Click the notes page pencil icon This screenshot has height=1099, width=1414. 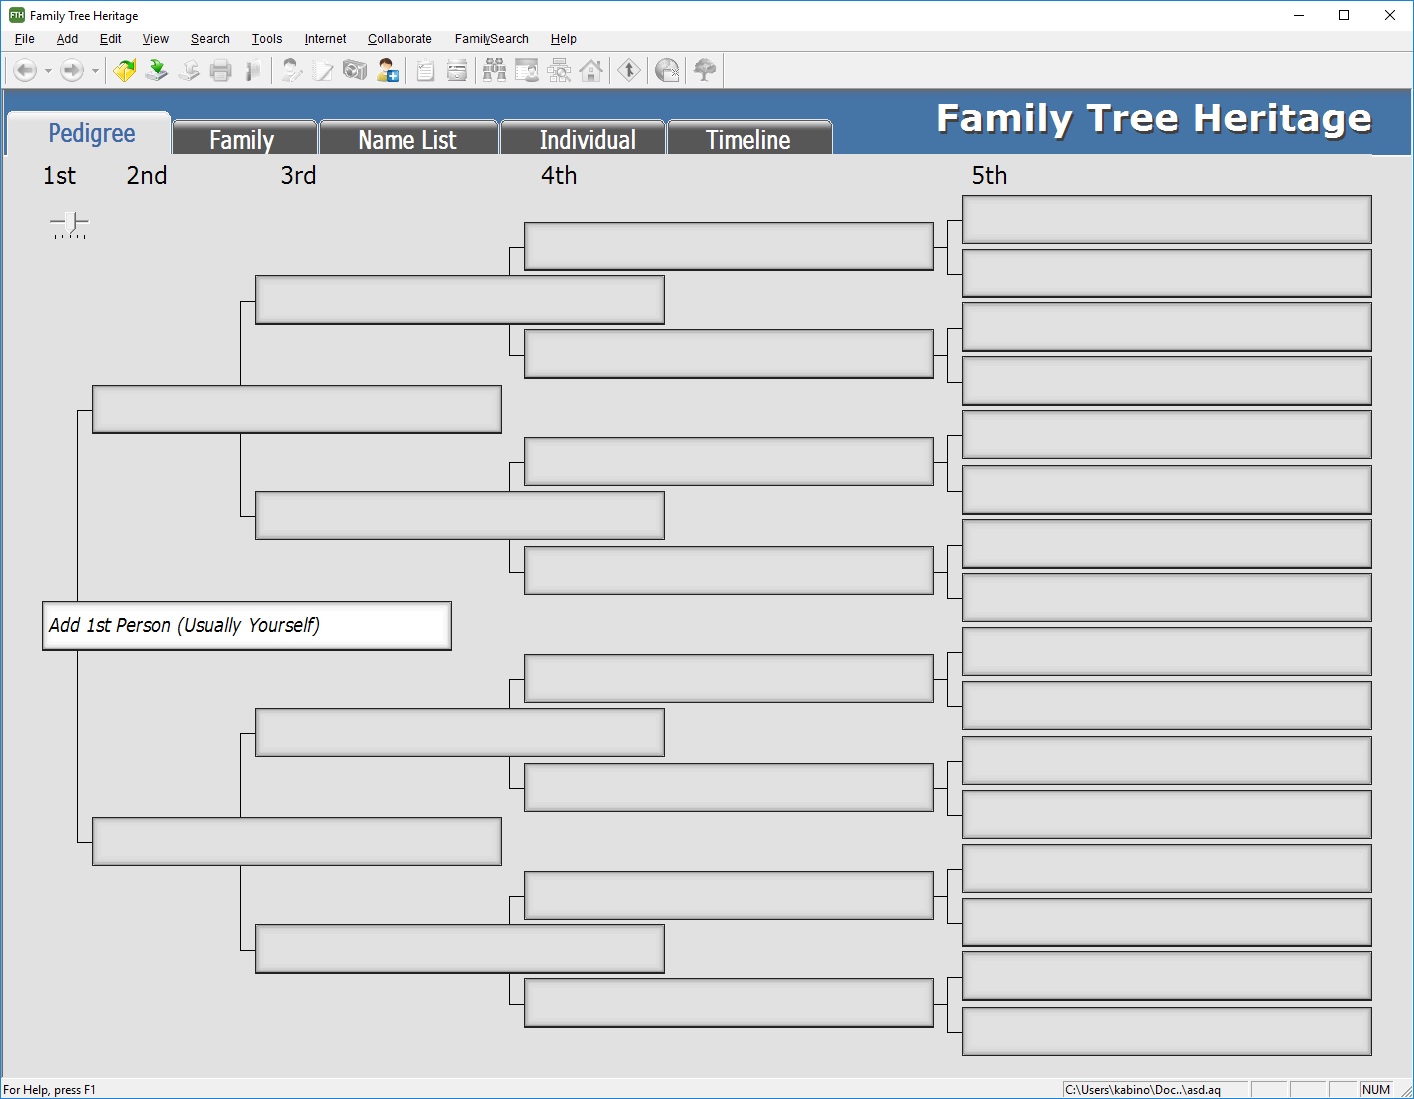click(x=323, y=70)
